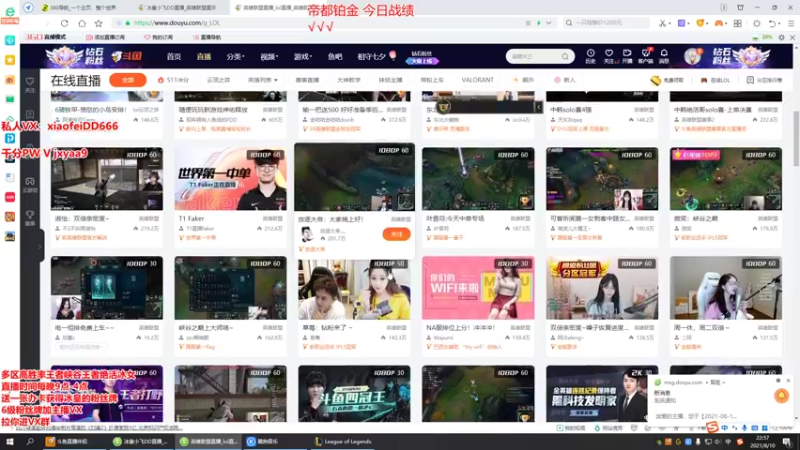Open the gamepad icon in left sidebar
The height and width of the screenshot is (450, 800).
[x=30, y=184]
